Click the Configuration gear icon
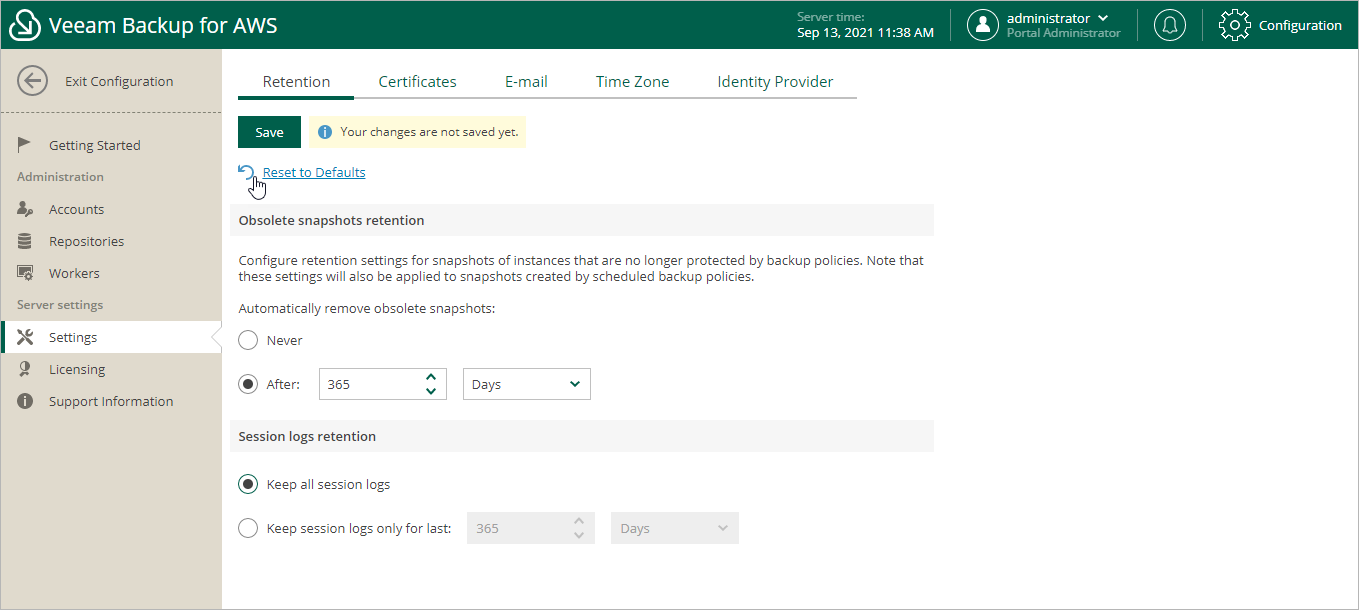The height and width of the screenshot is (610, 1359). [x=1235, y=25]
